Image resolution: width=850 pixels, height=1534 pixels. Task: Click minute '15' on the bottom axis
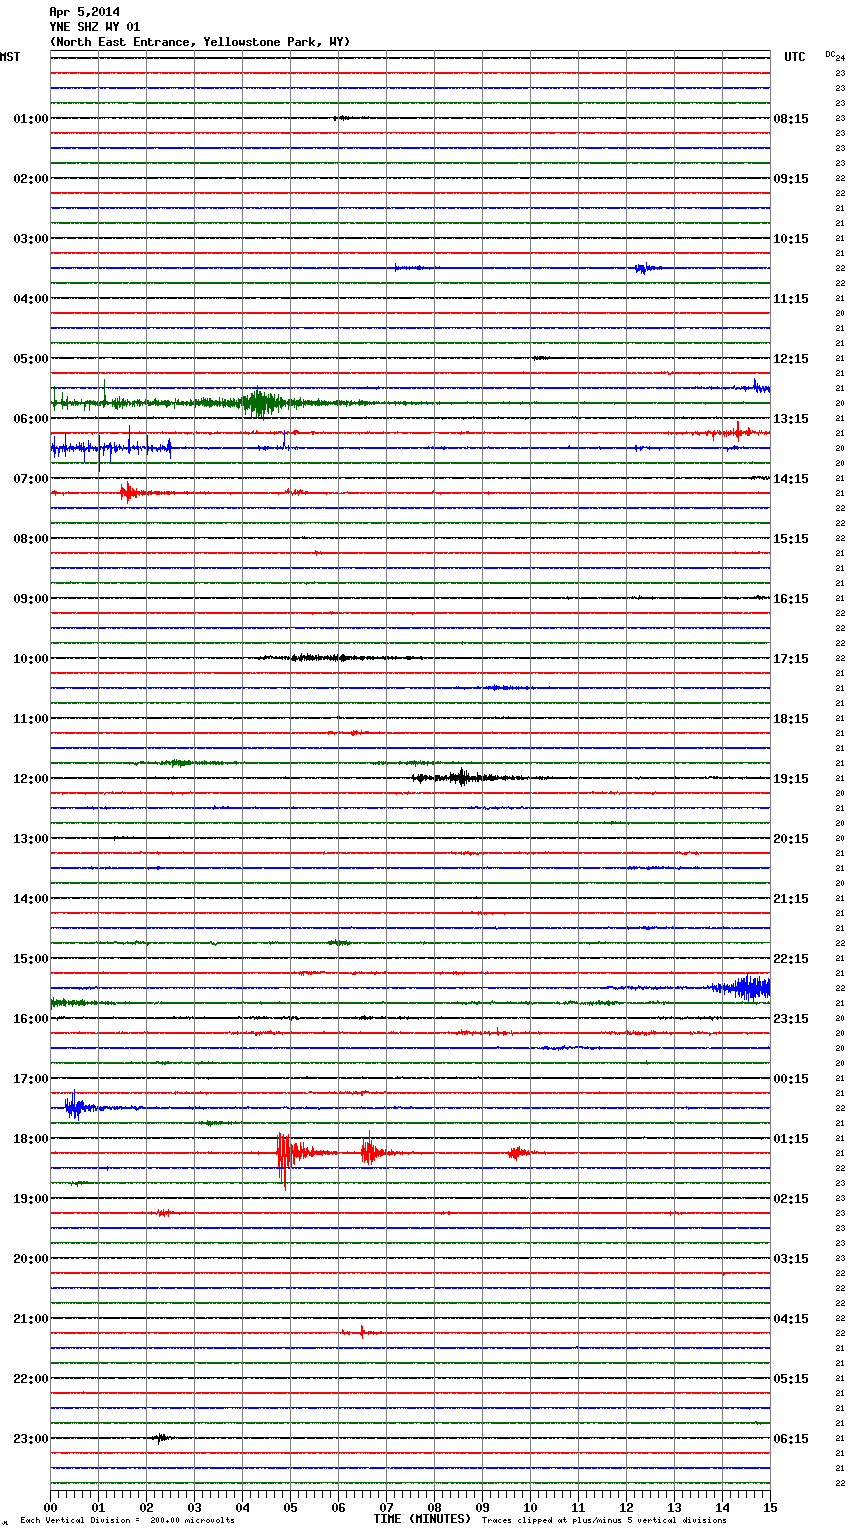[x=770, y=1507]
